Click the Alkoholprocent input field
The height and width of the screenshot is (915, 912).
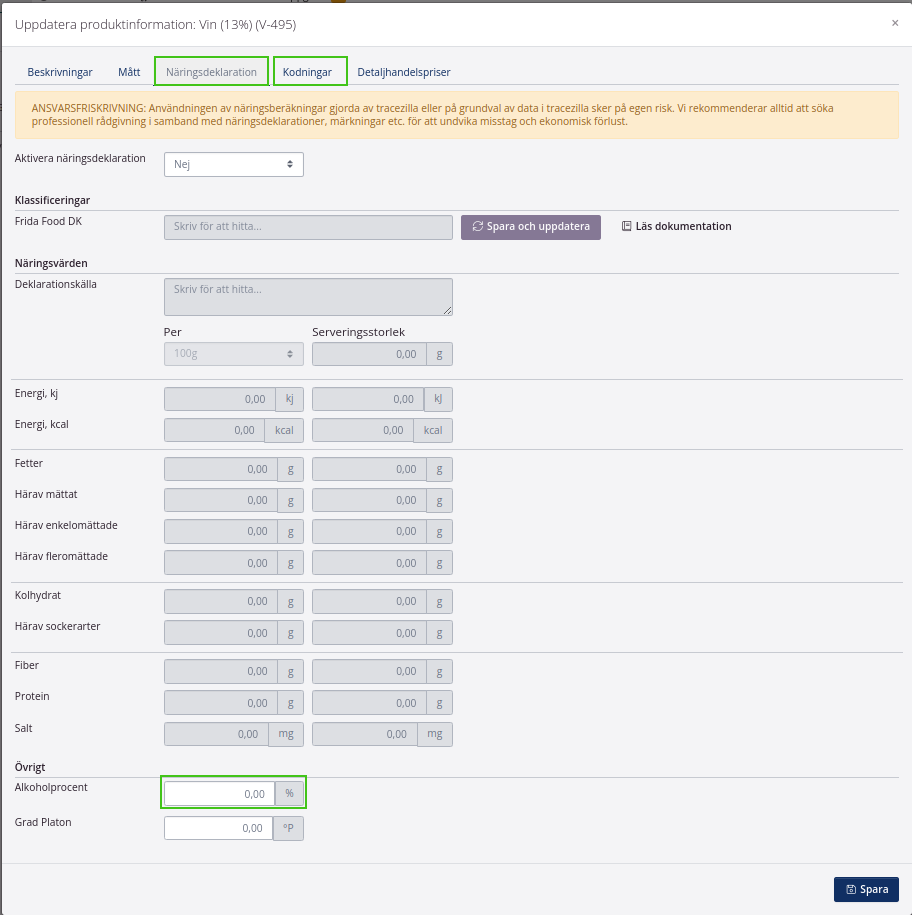click(x=219, y=794)
